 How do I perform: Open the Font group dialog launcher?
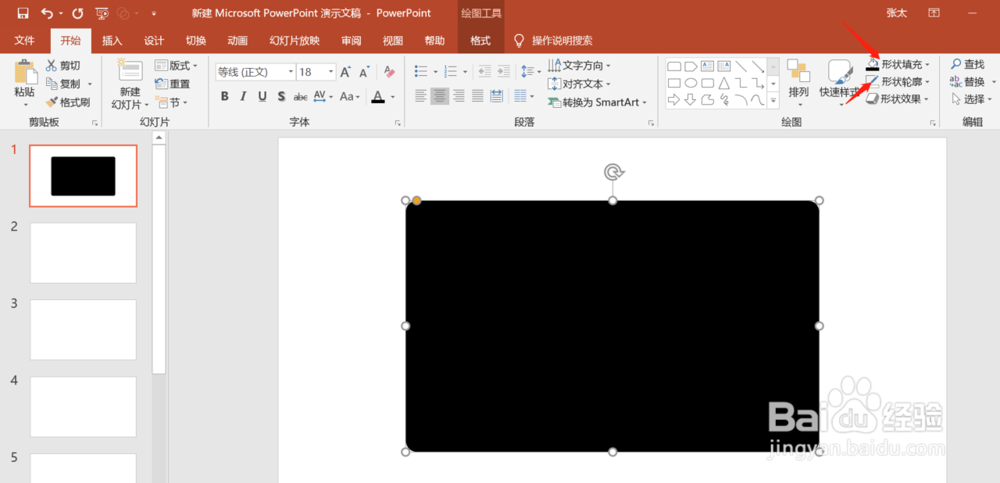coord(397,123)
